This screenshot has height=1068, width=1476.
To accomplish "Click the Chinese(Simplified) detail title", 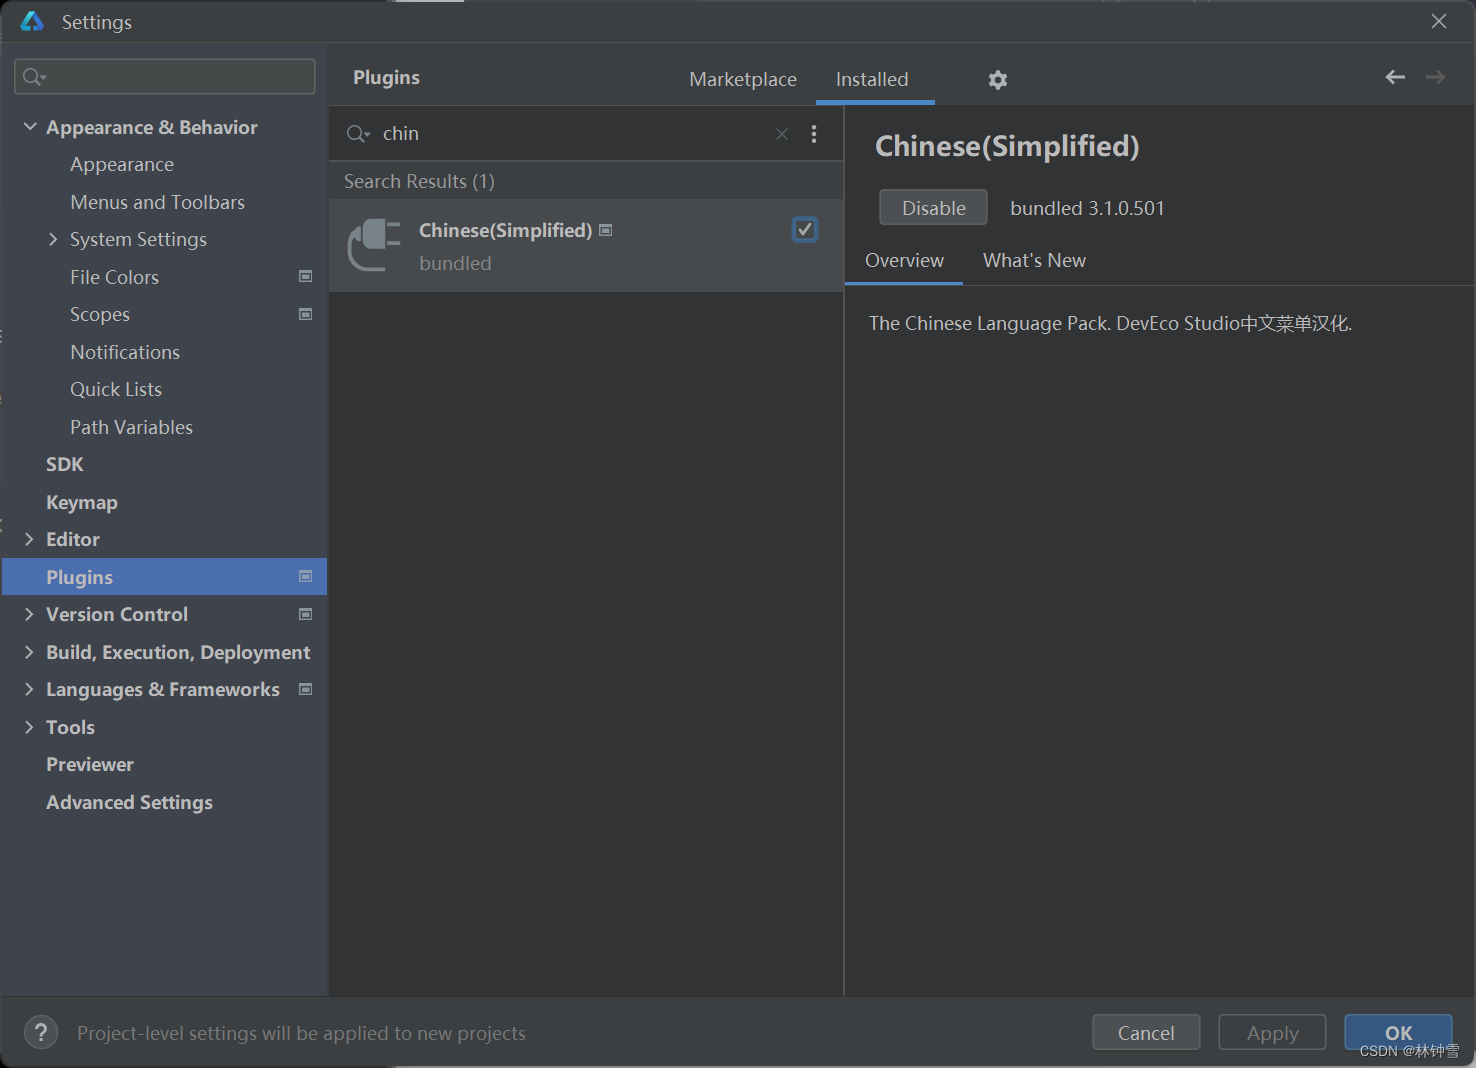I will (x=1007, y=146).
